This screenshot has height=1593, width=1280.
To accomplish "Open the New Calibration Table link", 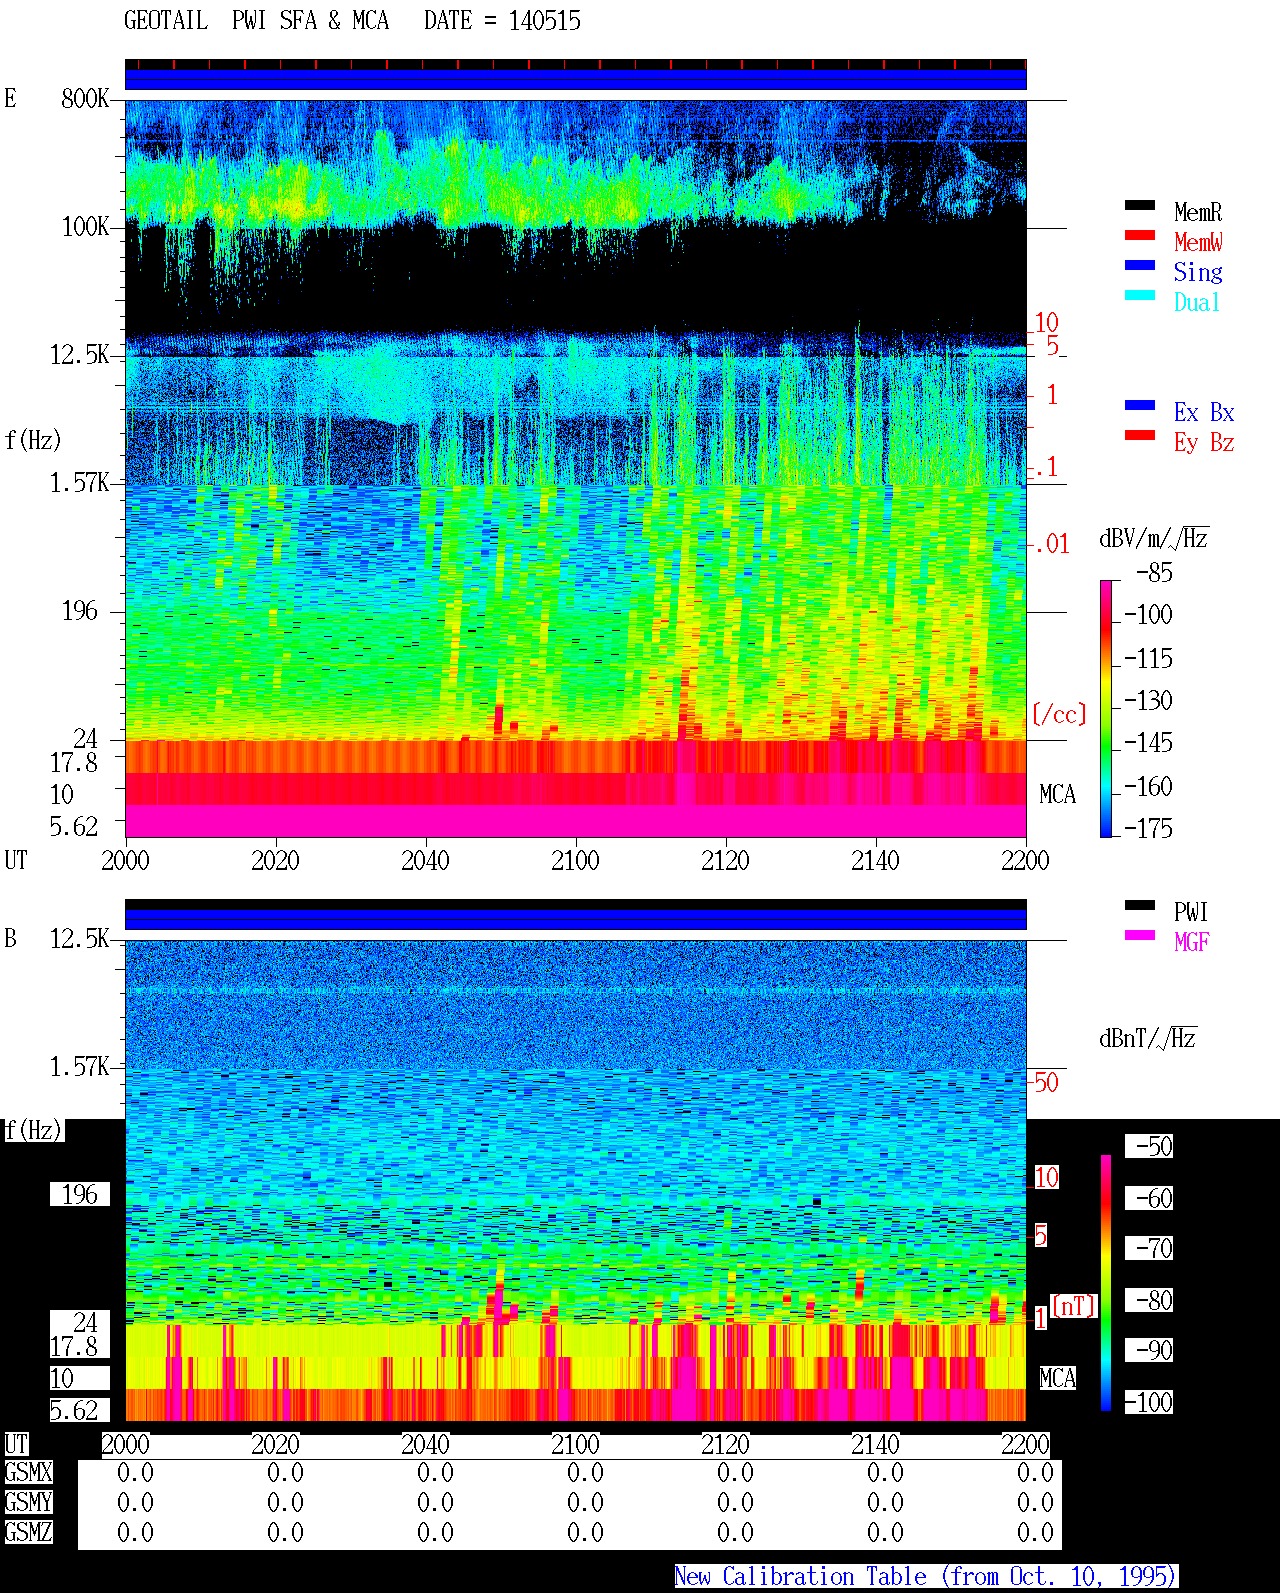I will pos(925,1576).
